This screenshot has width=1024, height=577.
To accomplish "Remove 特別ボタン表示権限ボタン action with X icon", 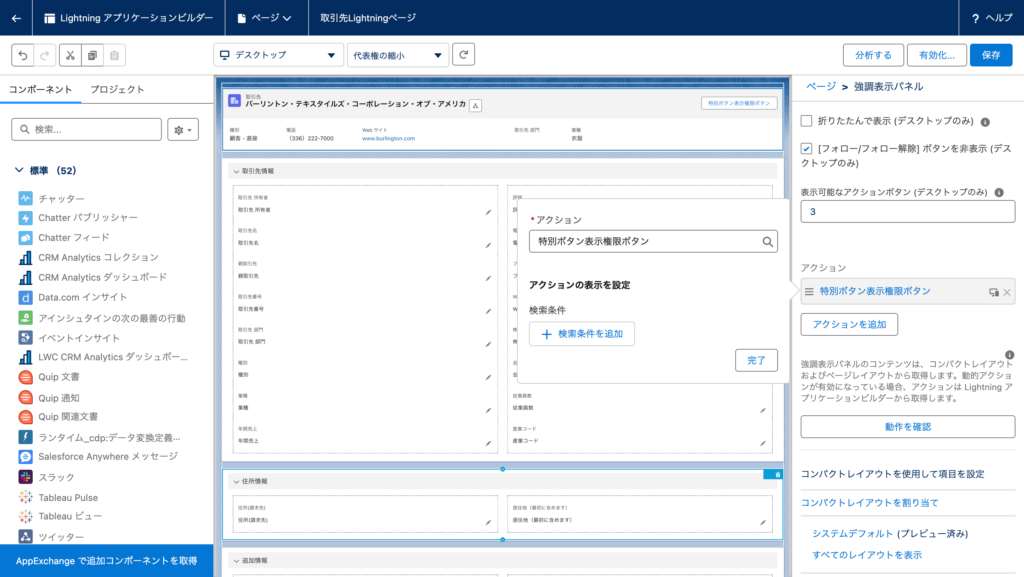I will [x=1007, y=292].
